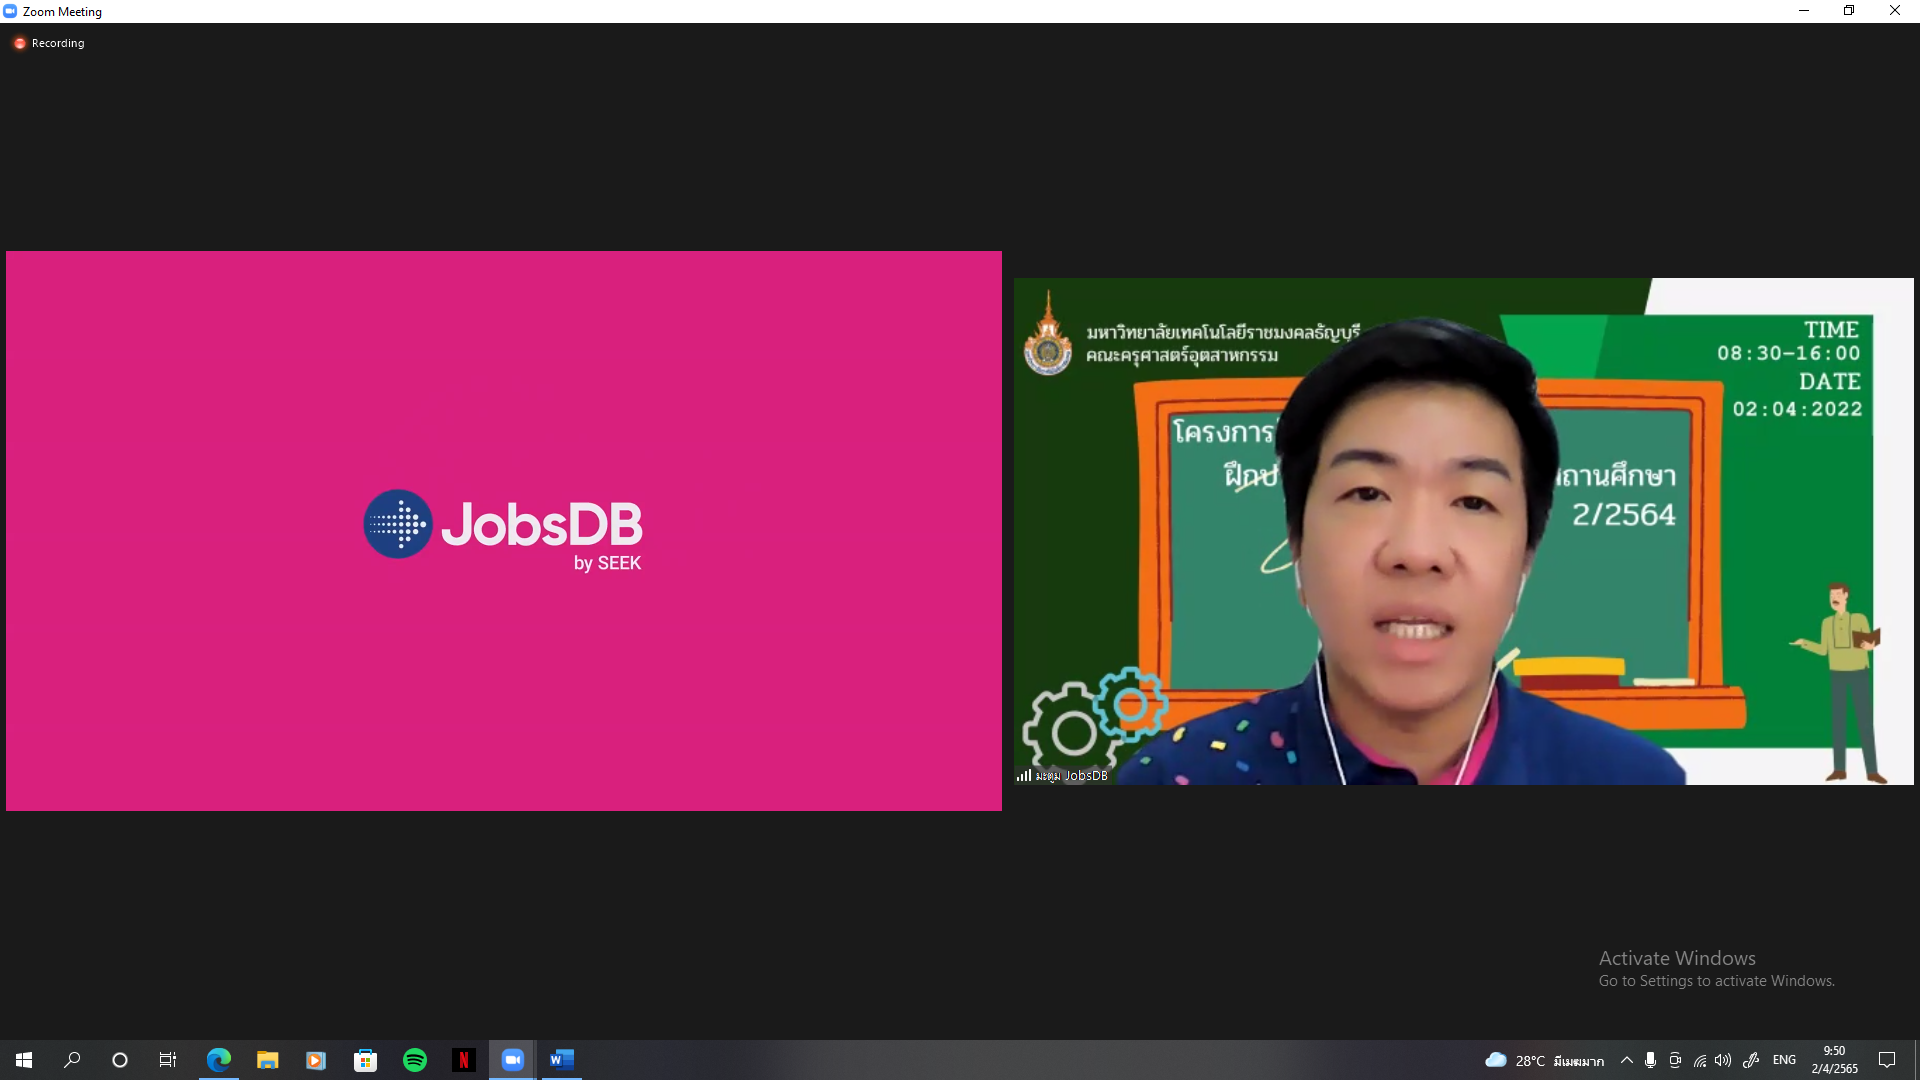Viewport: 1920px width, 1080px height.
Task: Open the Action Center notifications icon
Action: click(1887, 1060)
